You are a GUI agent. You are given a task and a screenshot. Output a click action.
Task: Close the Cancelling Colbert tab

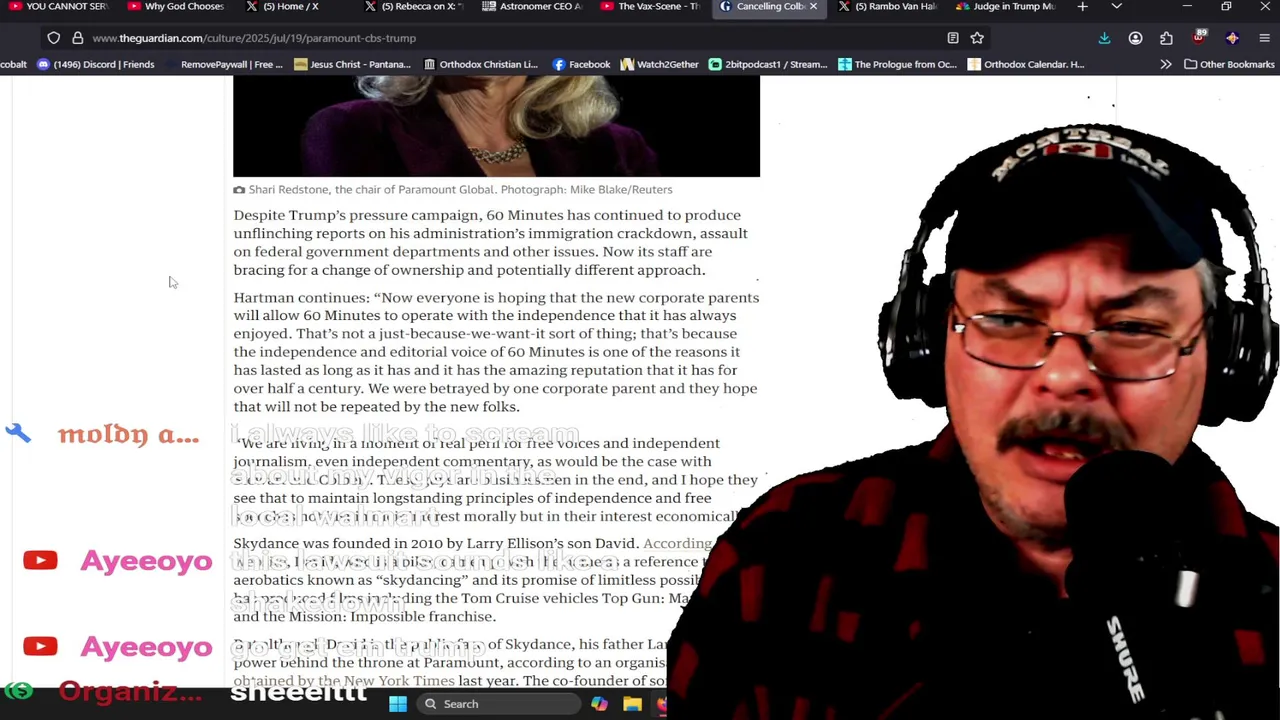pos(813,7)
